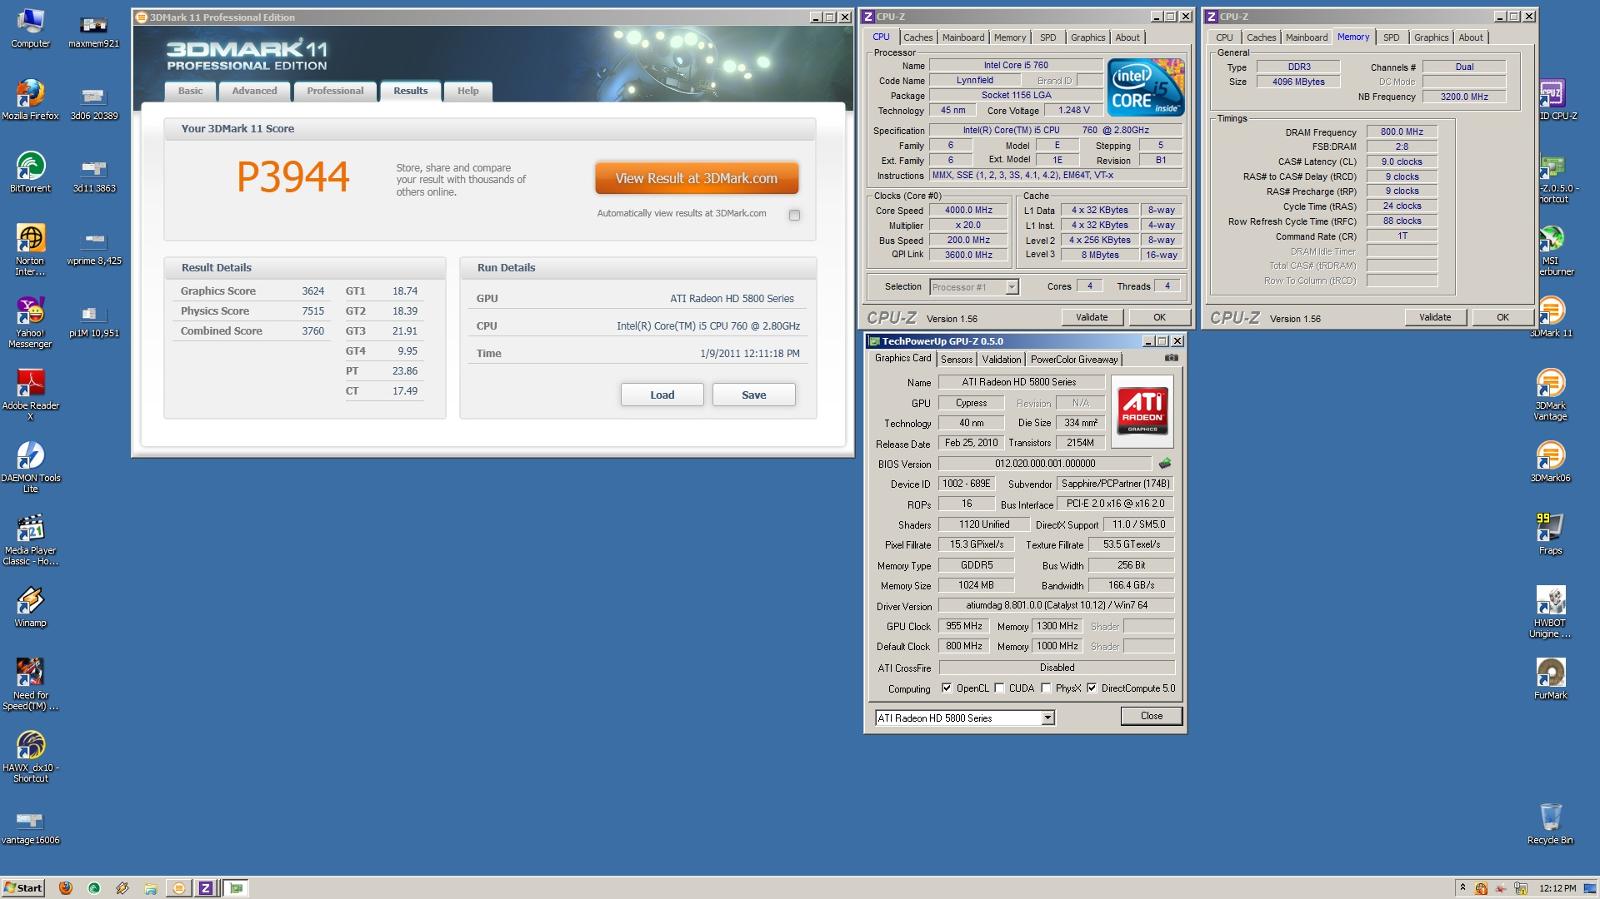Launch Fraps from the desktop
The height and width of the screenshot is (899, 1600).
click(1550, 534)
